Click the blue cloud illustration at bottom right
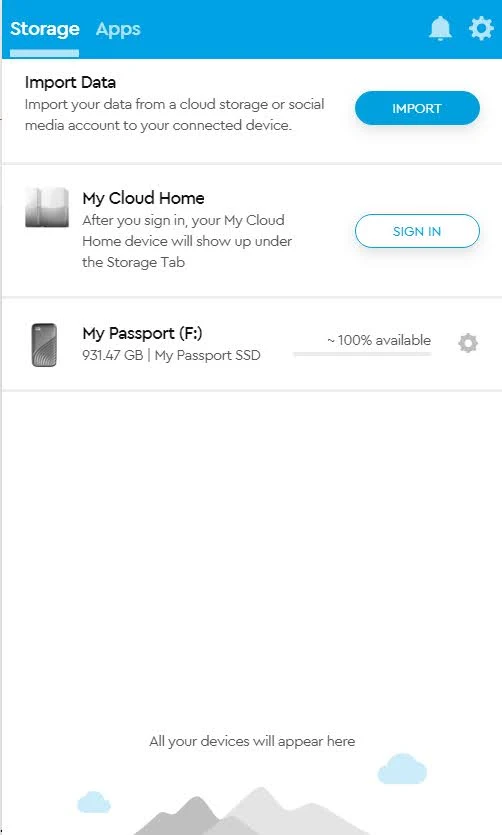This screenshot has height=835, width=502. 402,769
